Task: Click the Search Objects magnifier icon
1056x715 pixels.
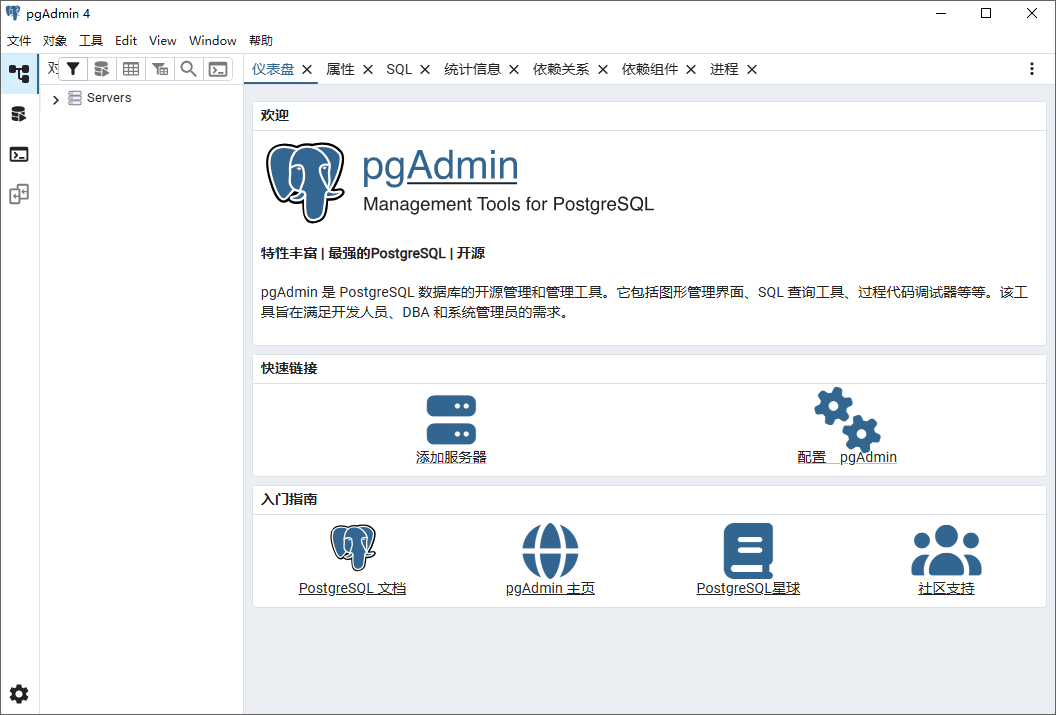Action: [x=189, y=69]
